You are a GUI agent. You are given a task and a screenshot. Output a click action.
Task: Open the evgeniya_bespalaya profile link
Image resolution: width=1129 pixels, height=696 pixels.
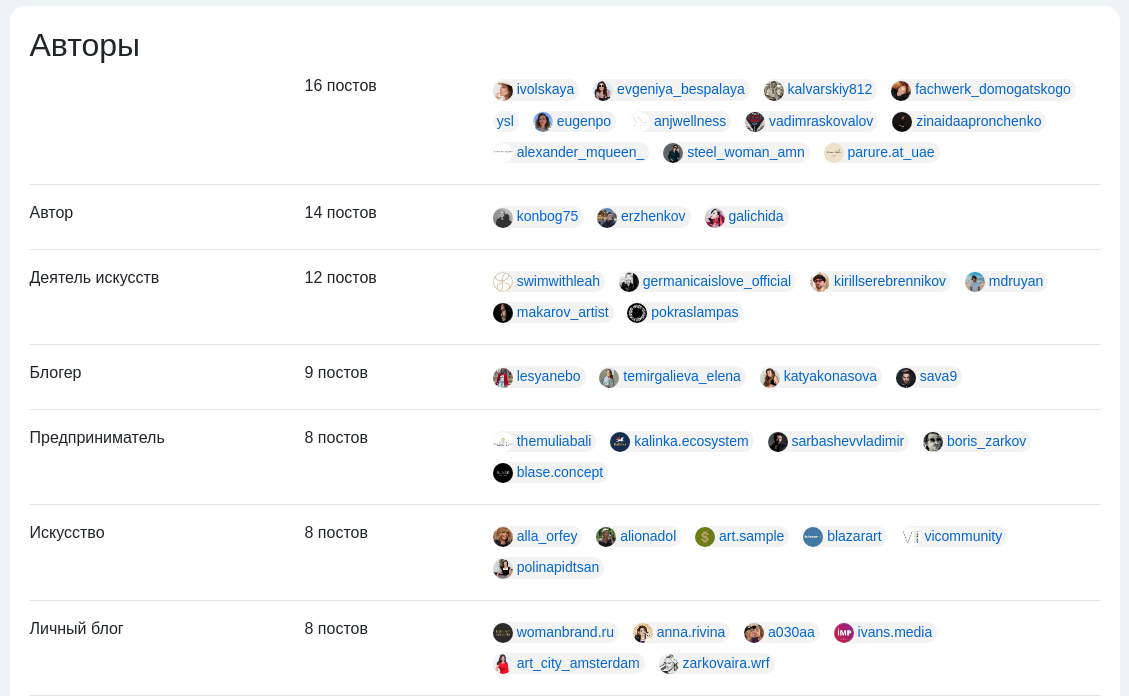point(680,89)
